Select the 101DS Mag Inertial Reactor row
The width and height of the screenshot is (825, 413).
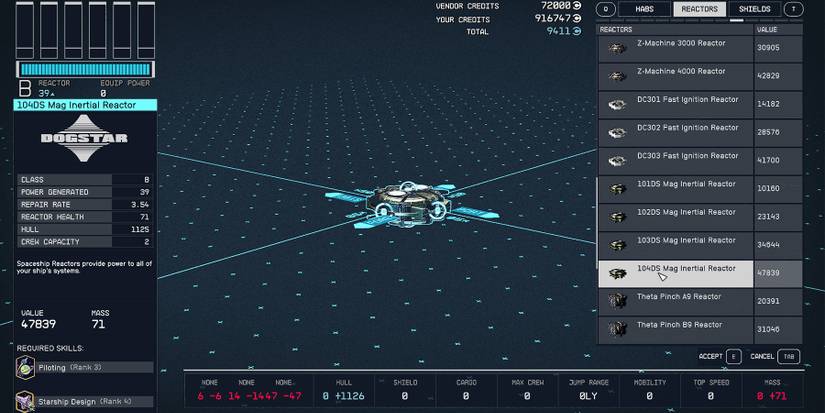700,189
